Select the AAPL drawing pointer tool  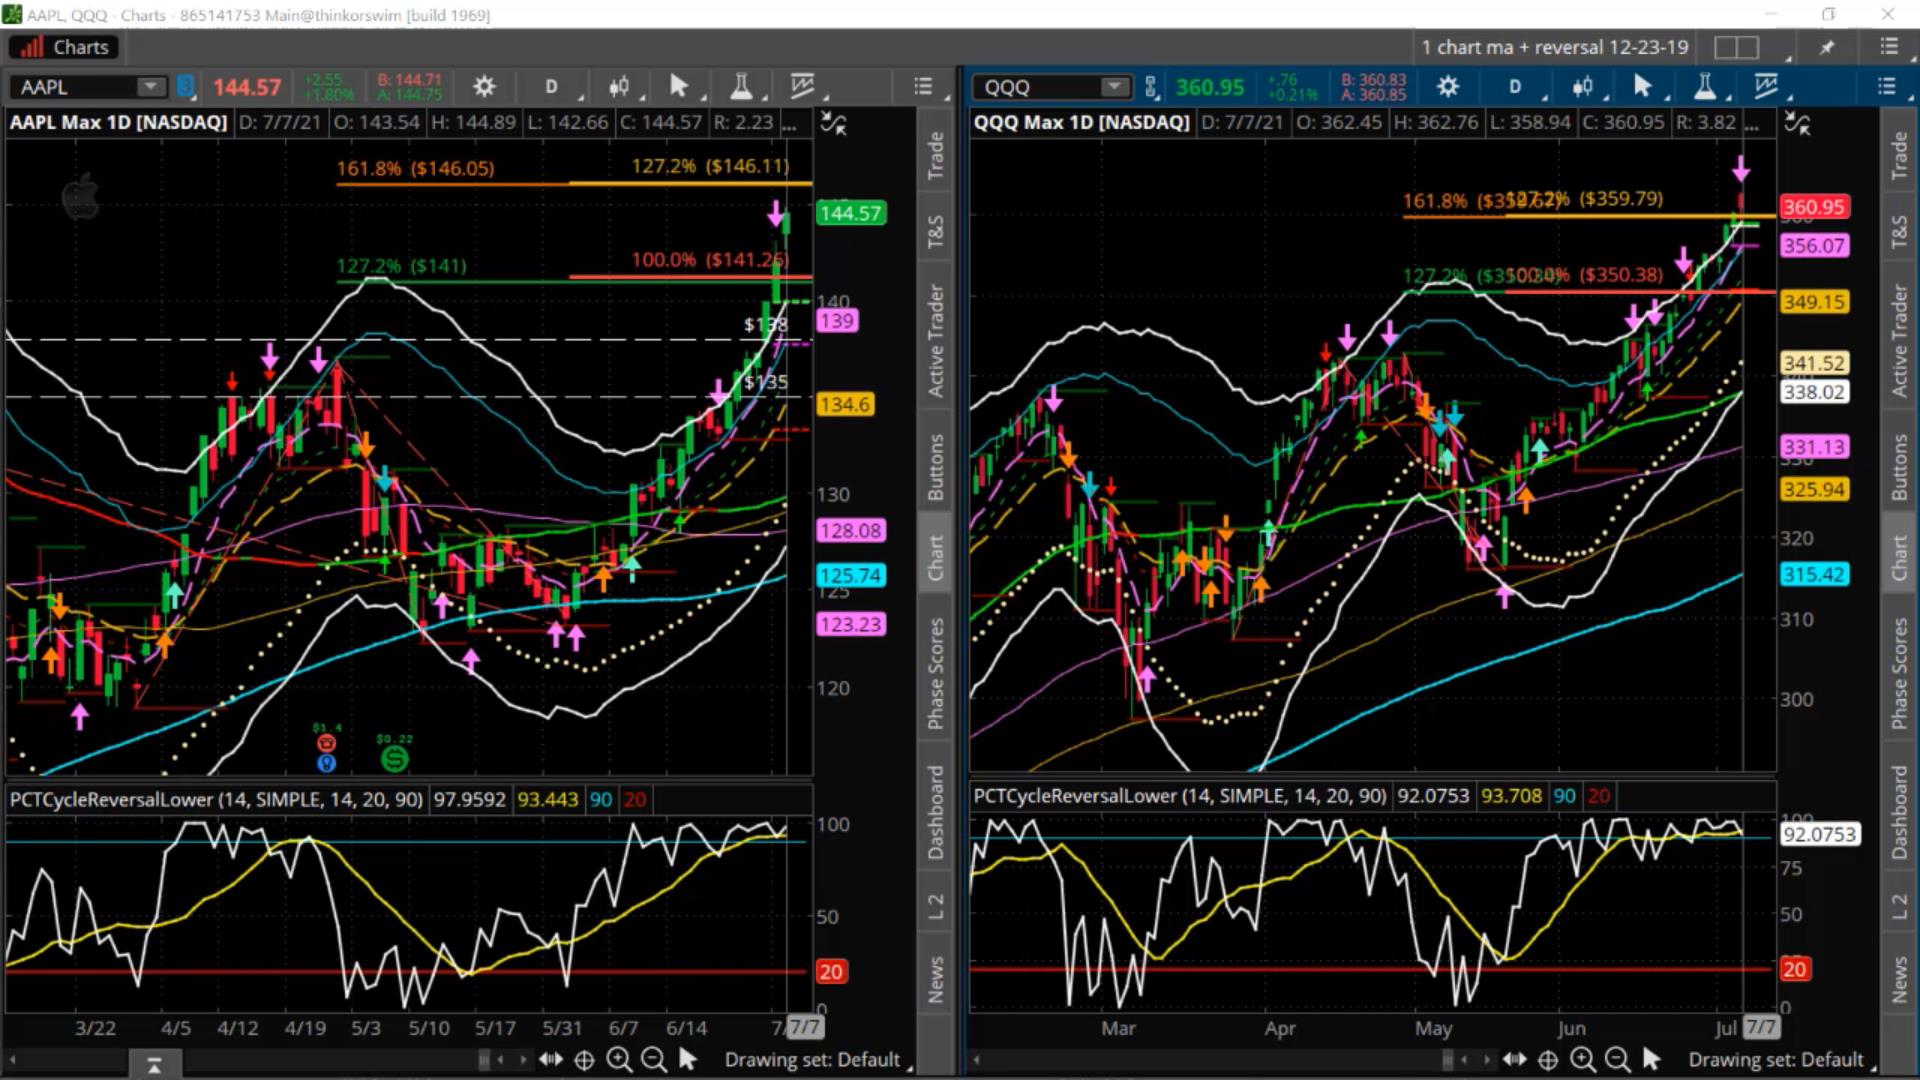(x=678, y=87)
